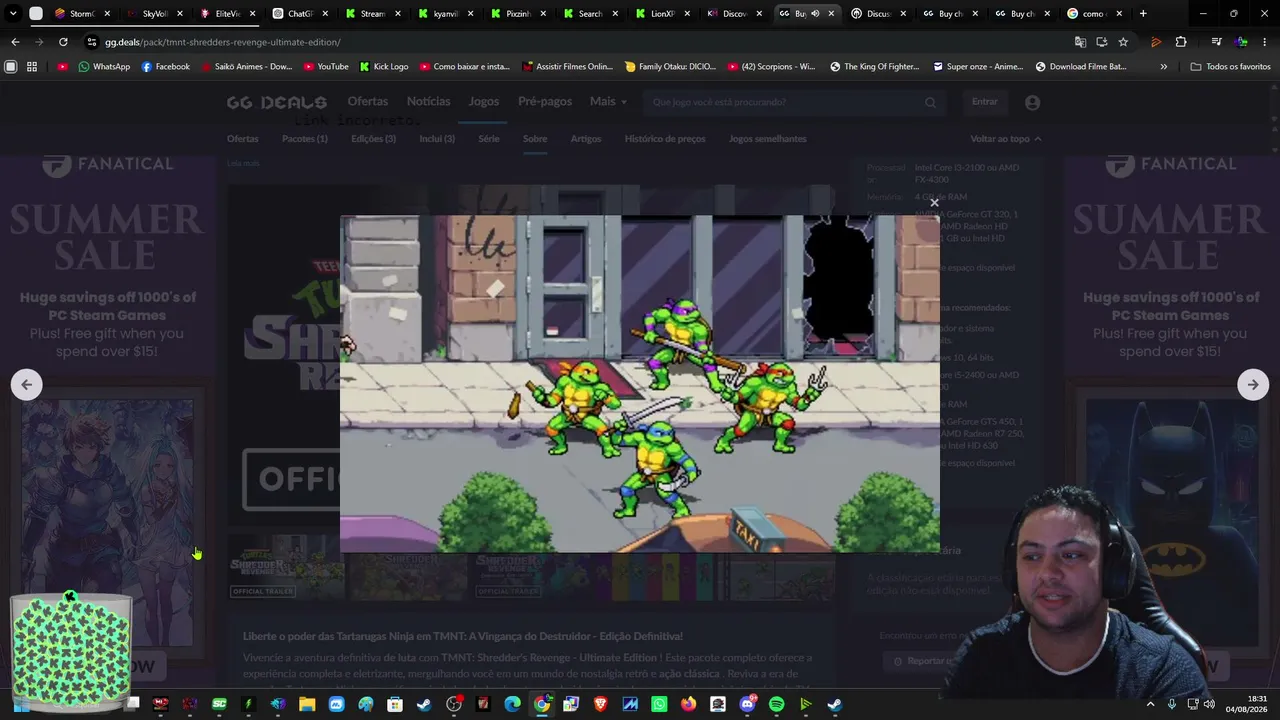Open the Chrome apps grid shortcut
Screen dimensions: 1280x720
pos(32,66)
